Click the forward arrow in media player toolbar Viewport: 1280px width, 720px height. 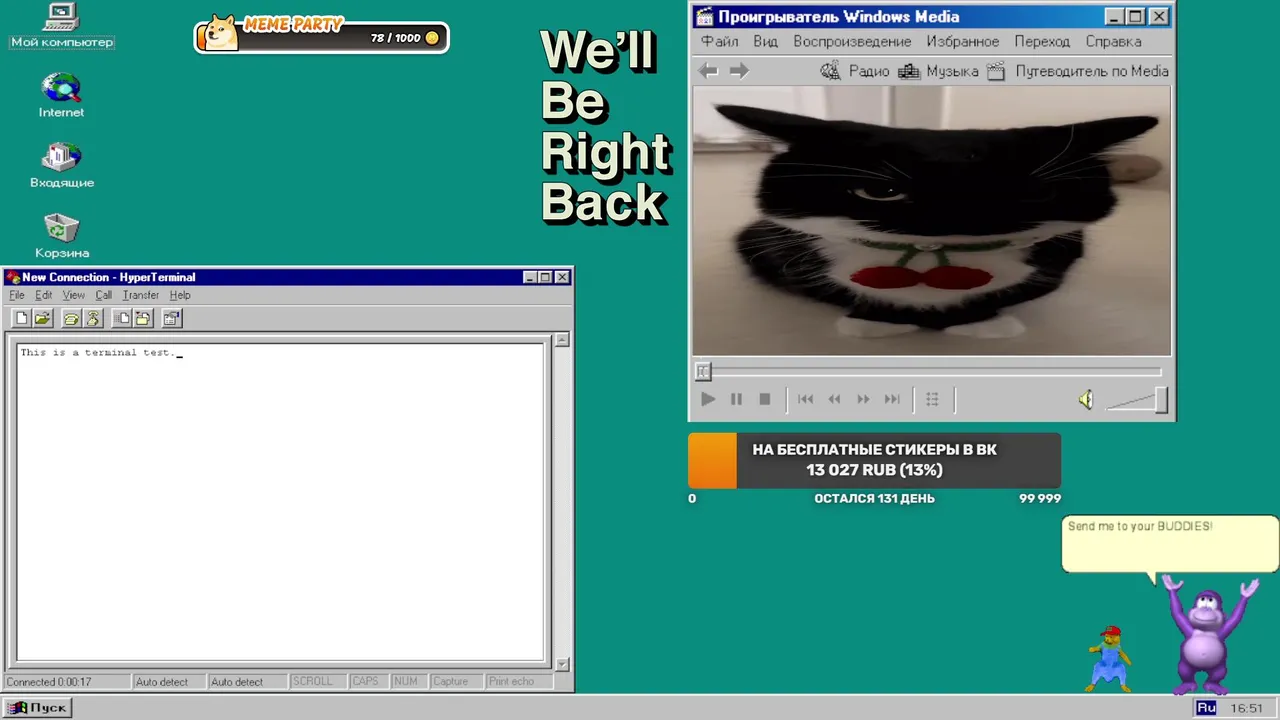tap(739, 71)
